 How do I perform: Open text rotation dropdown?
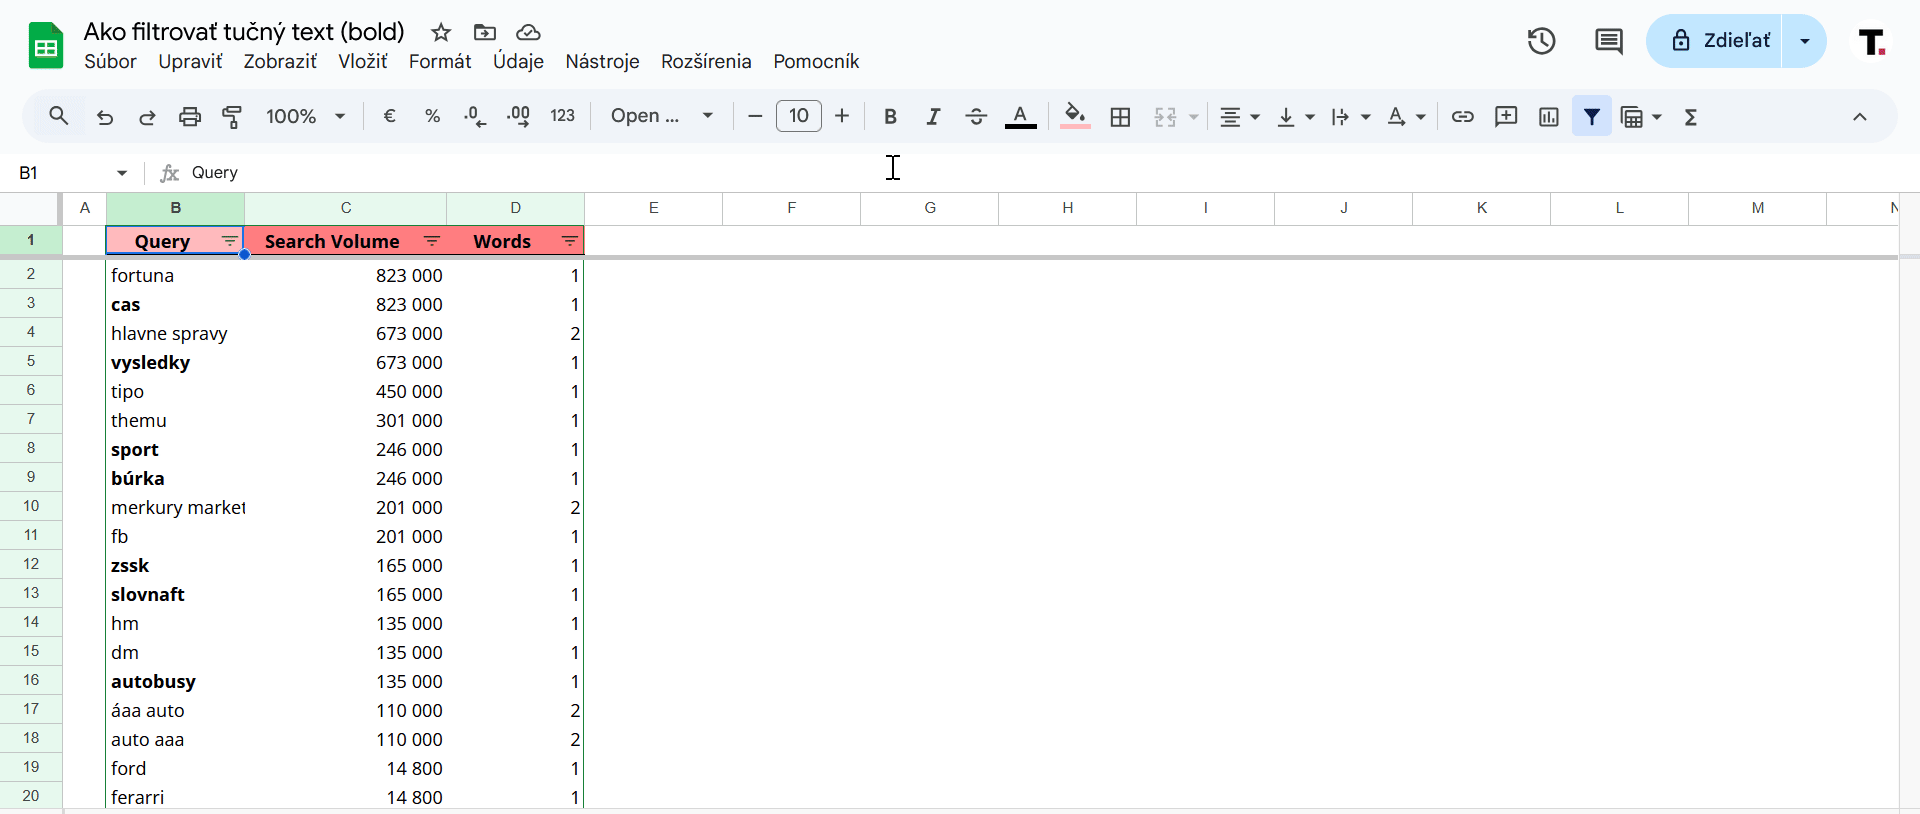click(1406, 117)
